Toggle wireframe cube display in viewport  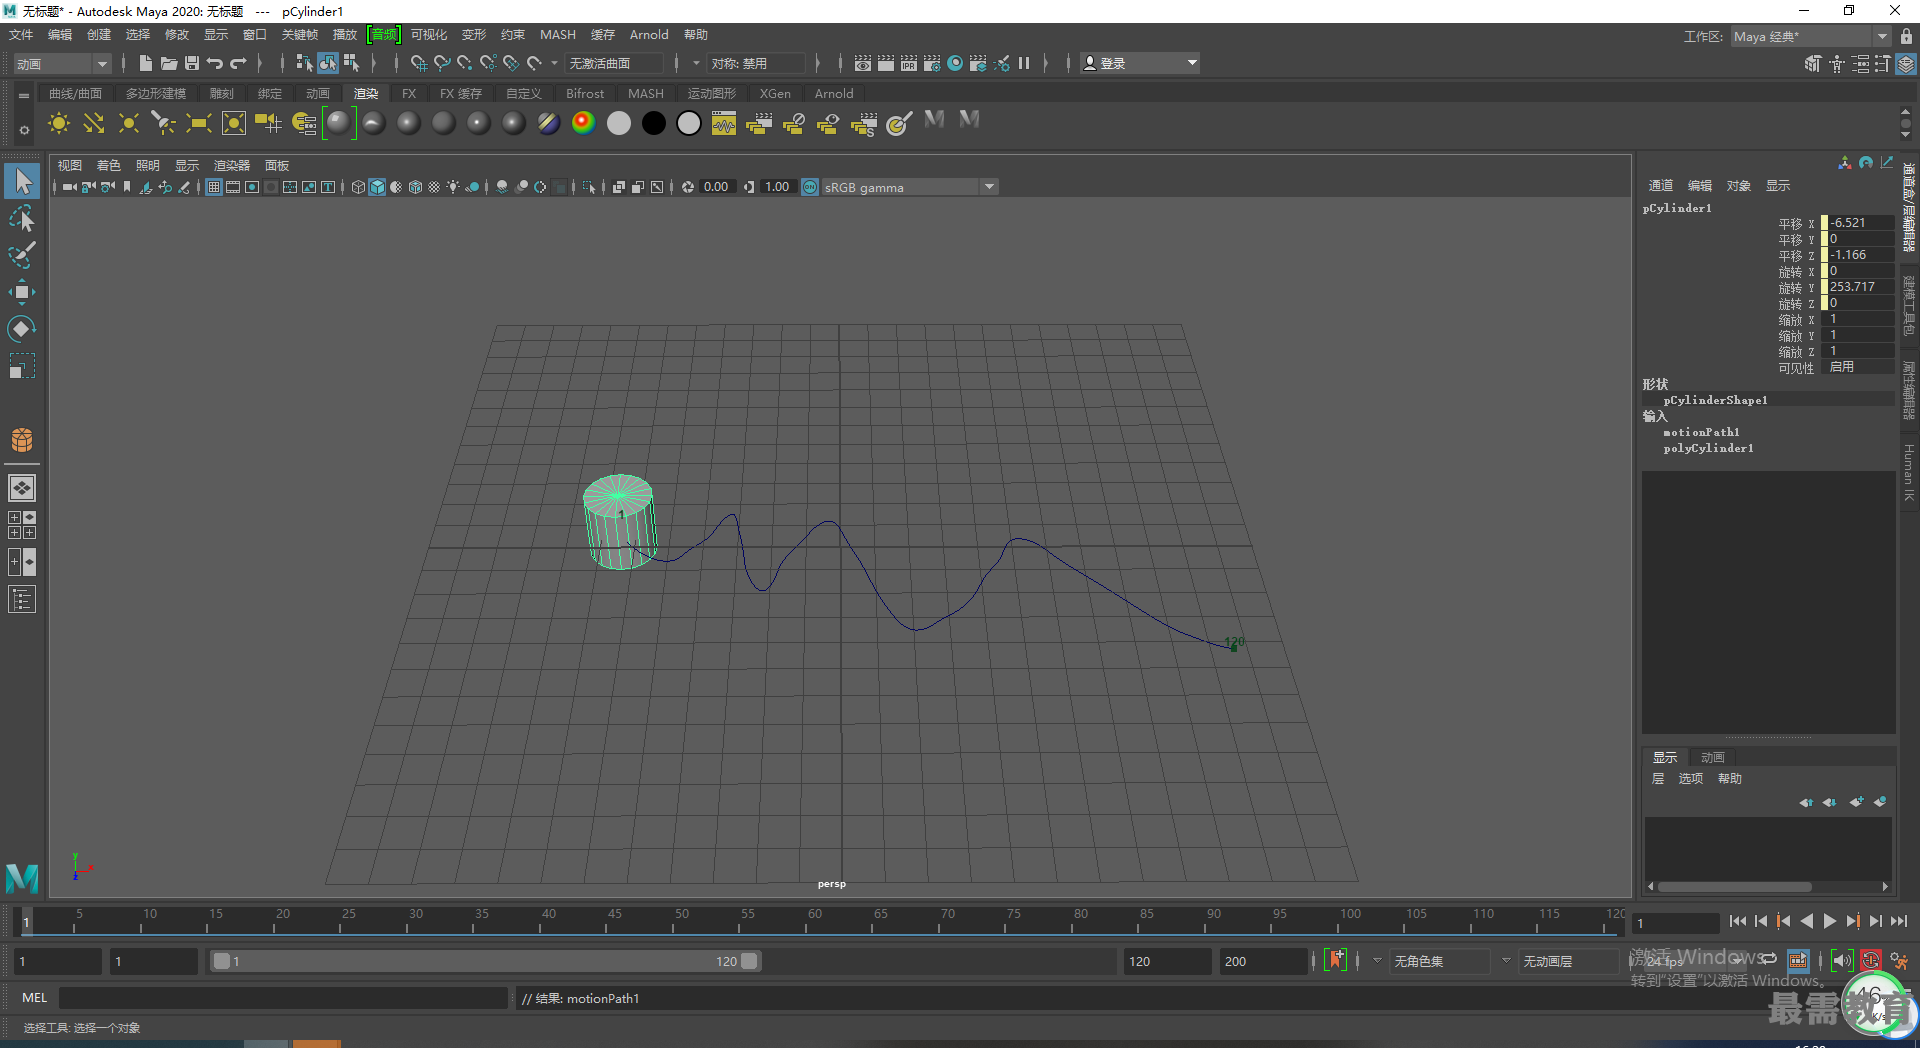click(x=358, y=187)
